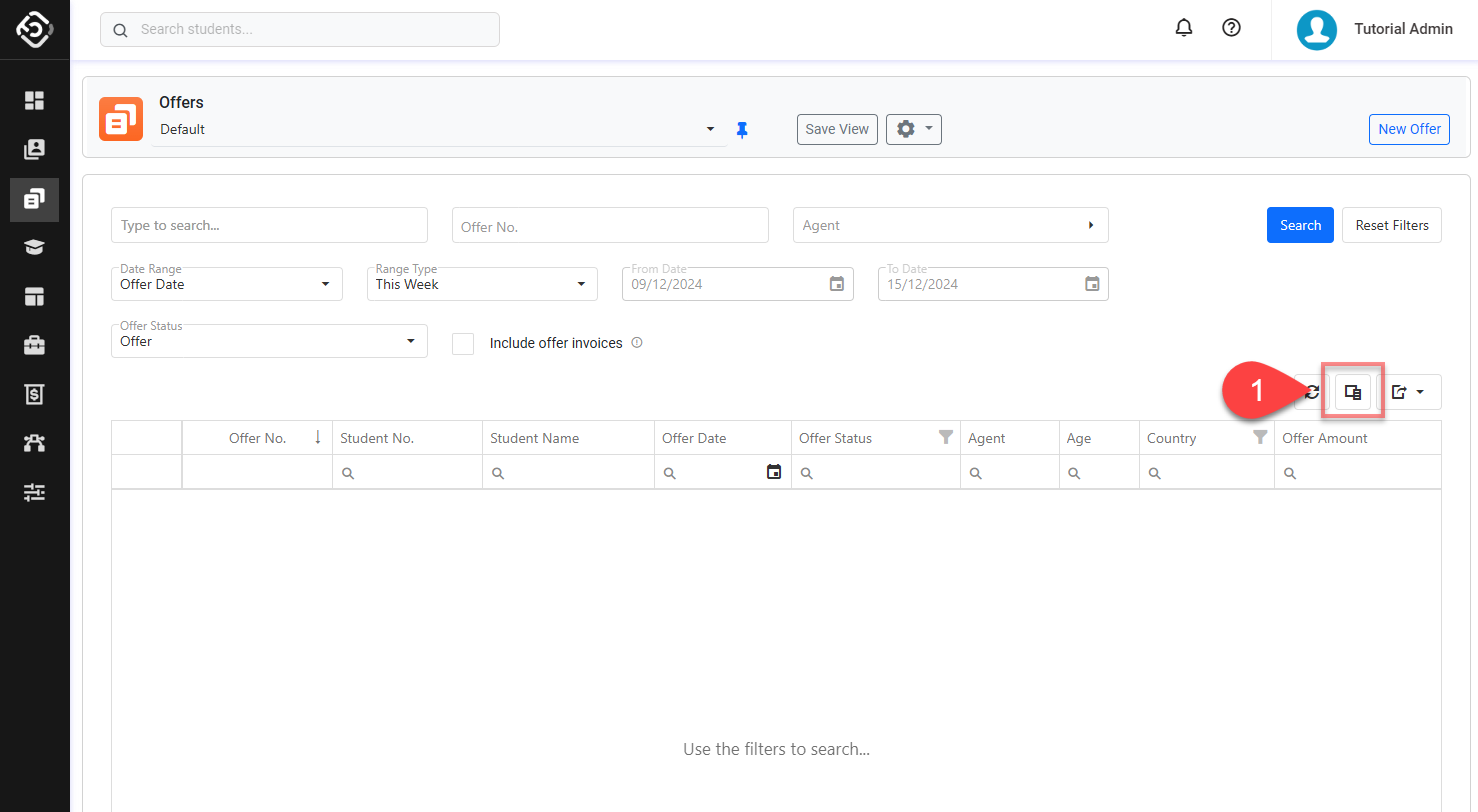
Task: Click the orange Offers module icon
Action: [121, 119]
